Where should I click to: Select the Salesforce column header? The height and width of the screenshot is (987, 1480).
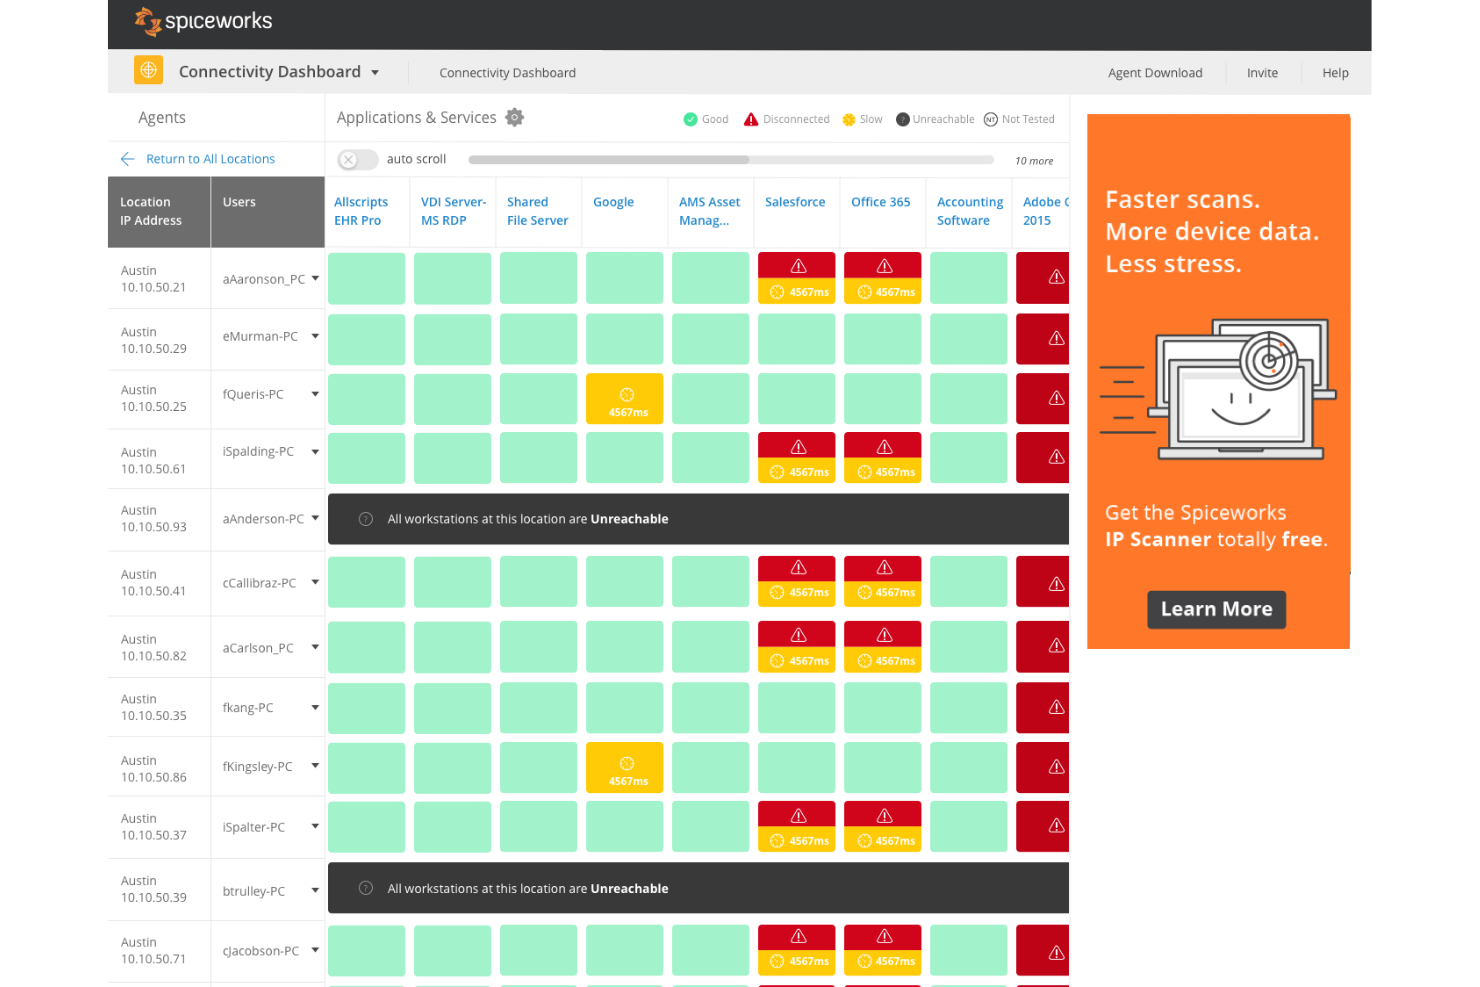click(795, 201)
